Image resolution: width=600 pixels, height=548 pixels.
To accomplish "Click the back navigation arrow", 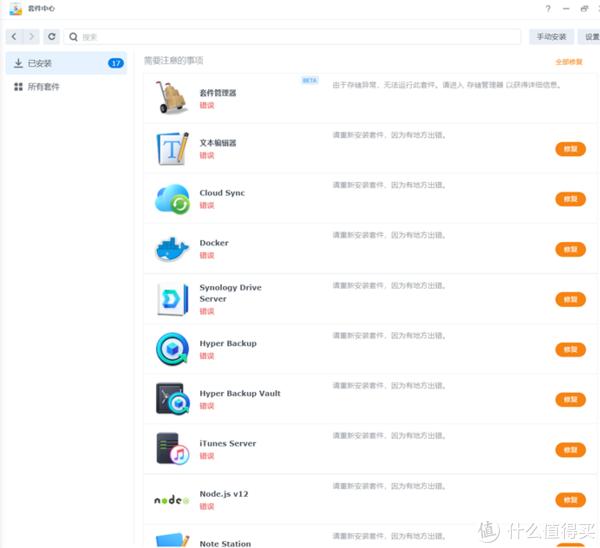I will [14, 37].
